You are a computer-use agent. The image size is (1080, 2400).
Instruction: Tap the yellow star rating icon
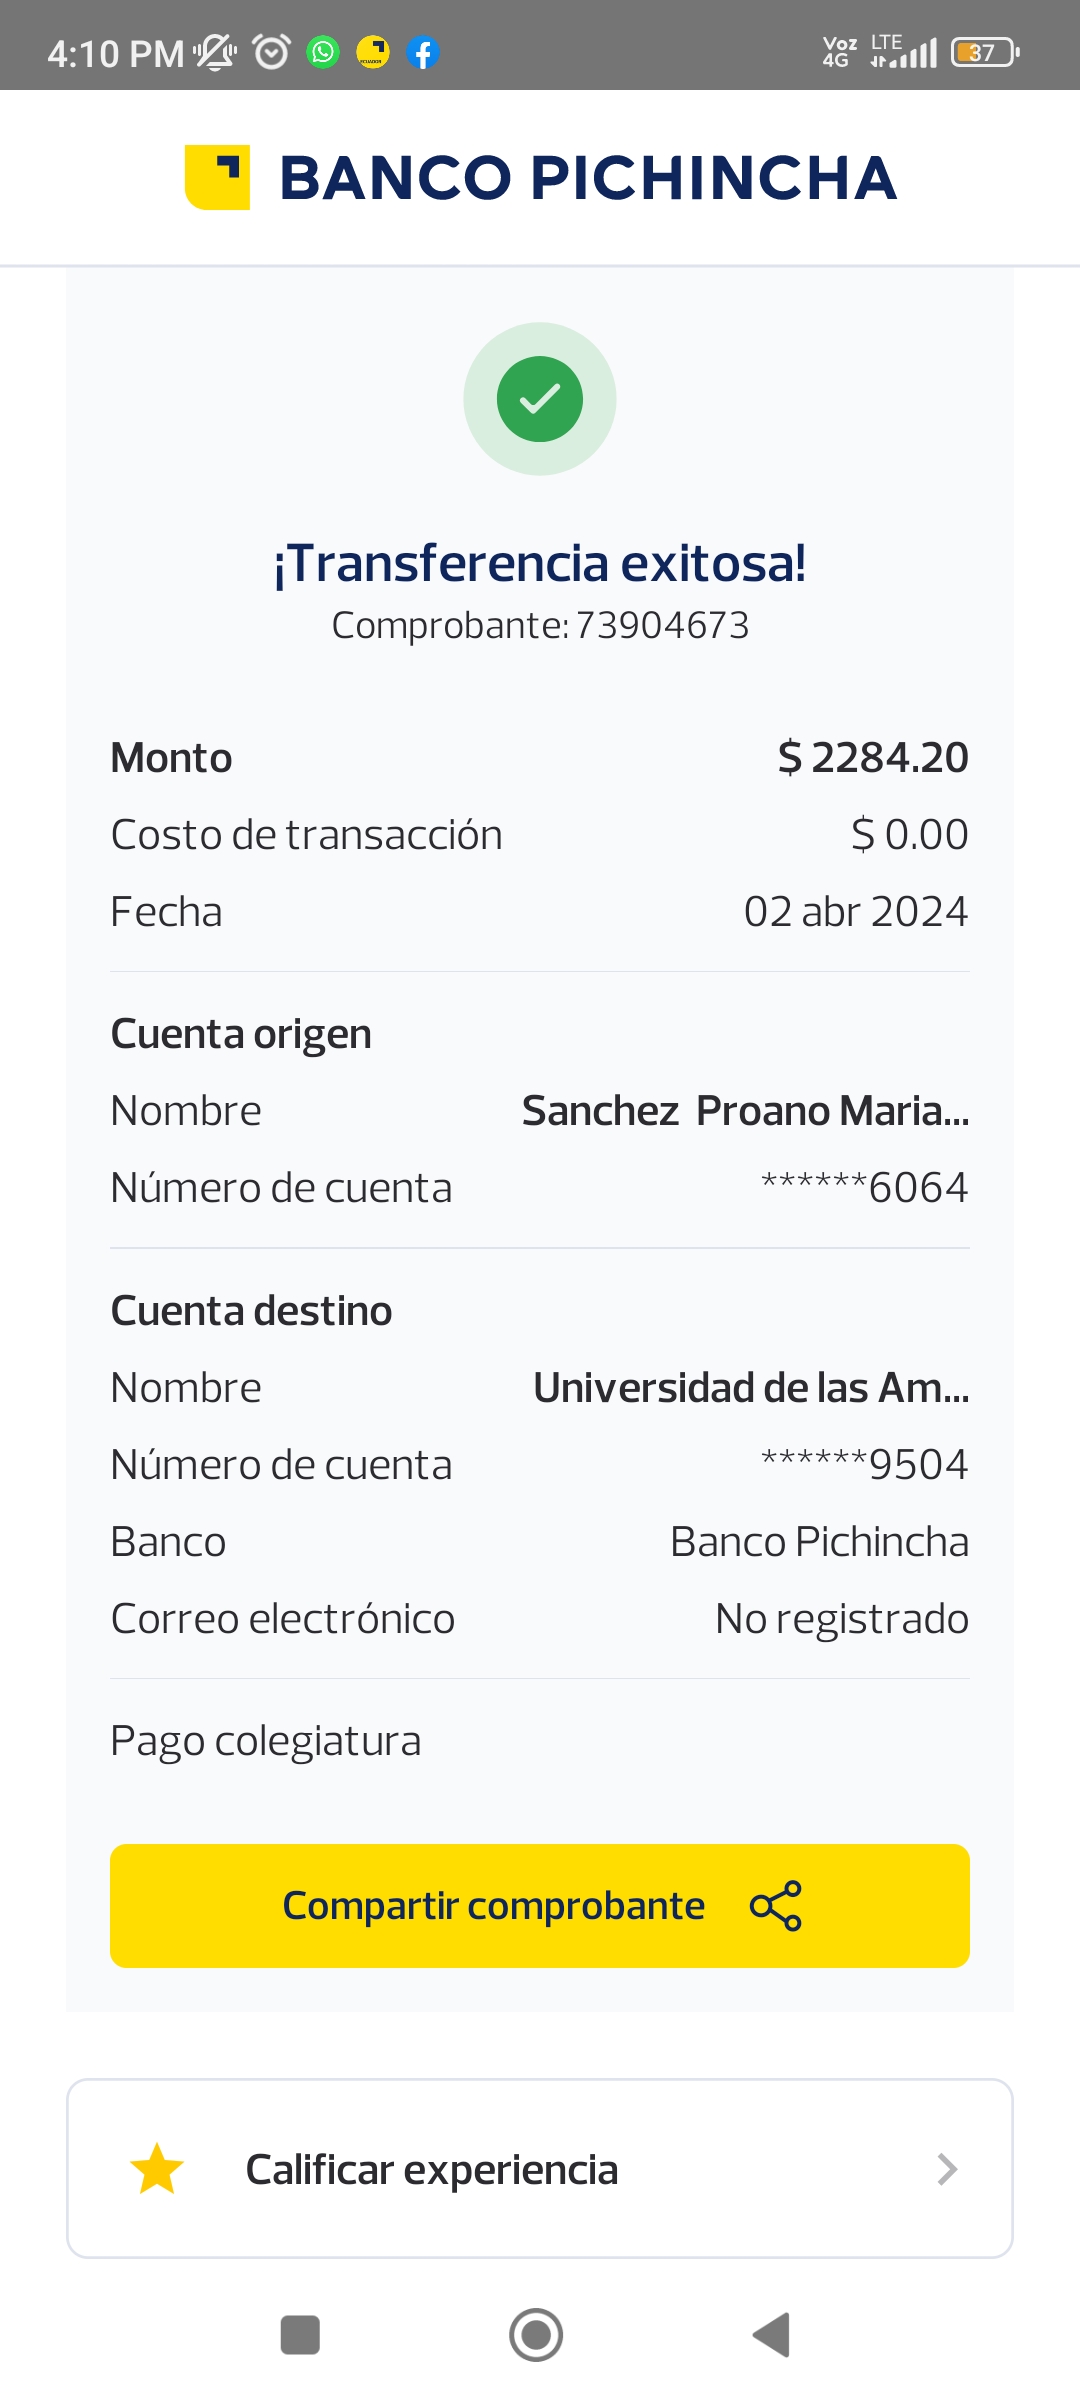pyautogui.click(x=157, y=2169)
